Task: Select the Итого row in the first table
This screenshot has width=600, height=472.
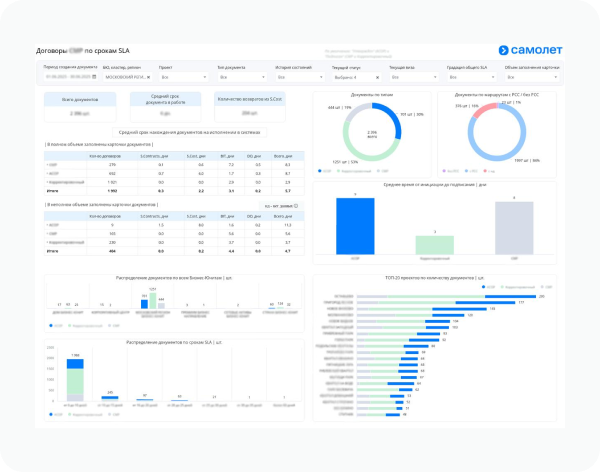Action: pyautogui.click(x=174, y=191)
